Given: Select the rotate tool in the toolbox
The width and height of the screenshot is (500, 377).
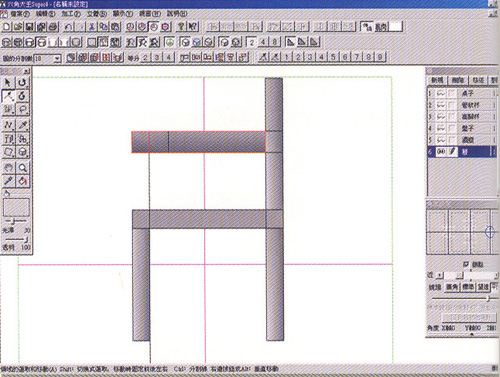Looking at the screenshot, I should coord(22,82).
